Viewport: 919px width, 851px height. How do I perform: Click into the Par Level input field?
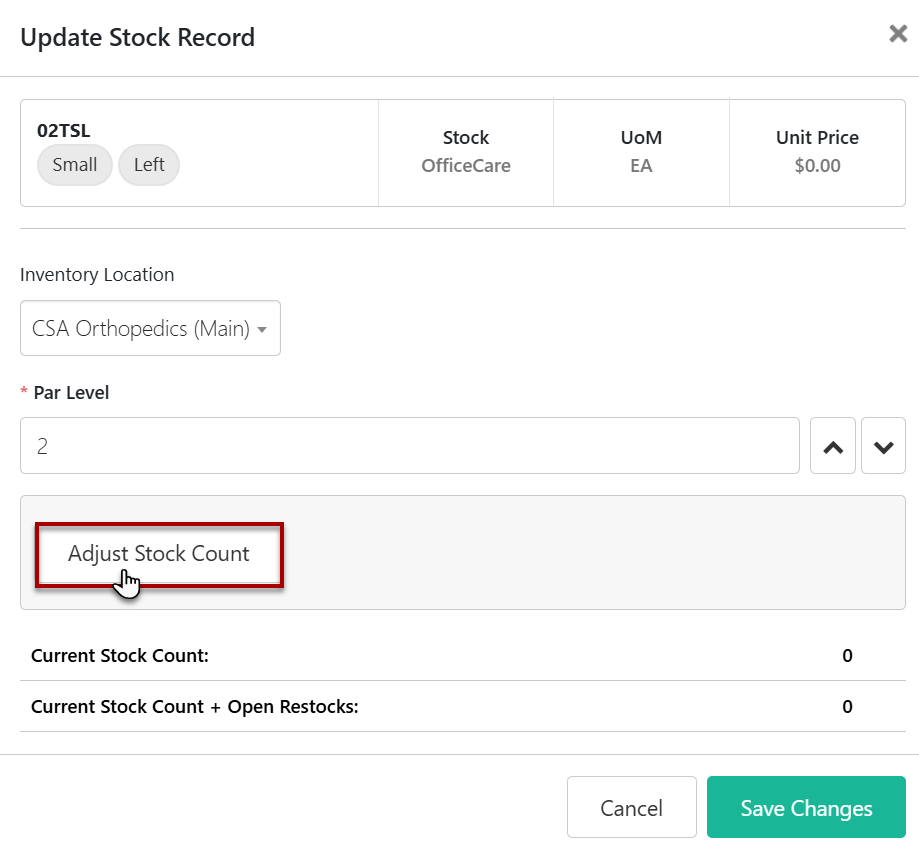click(409, 446)
